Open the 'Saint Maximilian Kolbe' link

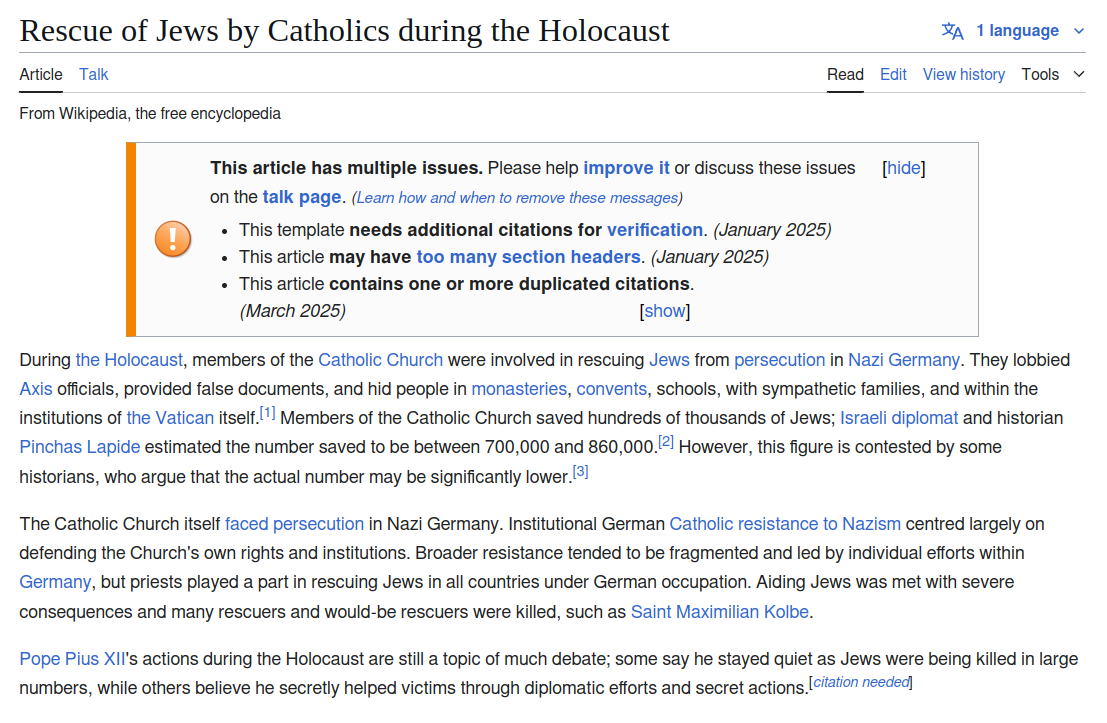pos(719,611)
